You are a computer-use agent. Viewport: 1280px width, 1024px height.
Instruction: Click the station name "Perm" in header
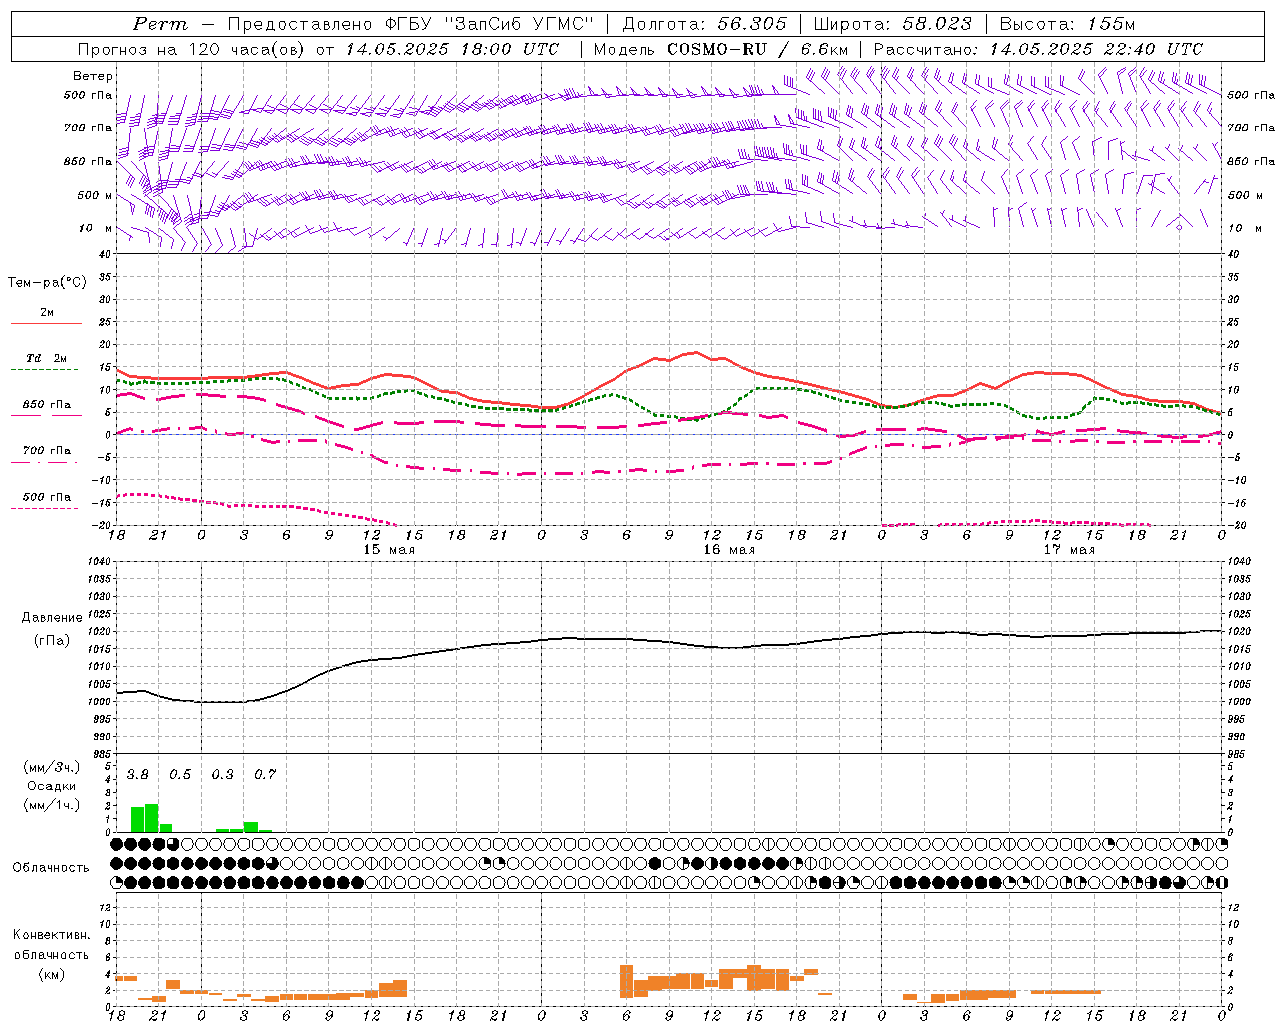pos(160,24)
